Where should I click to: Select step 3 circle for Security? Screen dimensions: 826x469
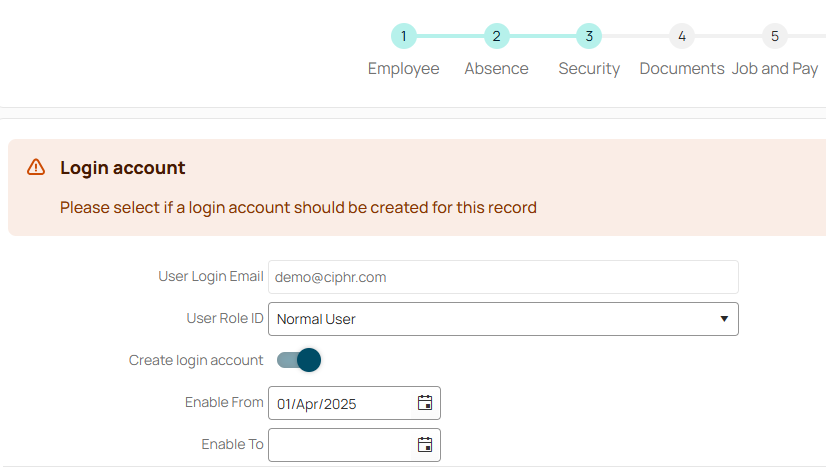point(589,36)
